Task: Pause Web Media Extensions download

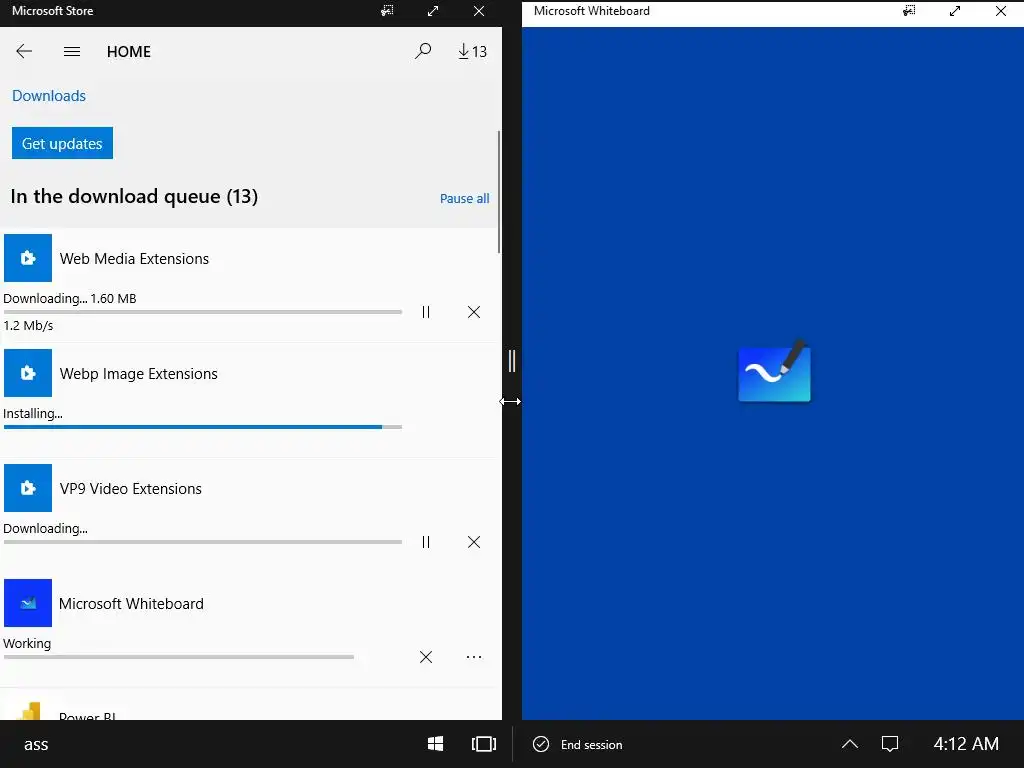Action: [x=426, y=312]
